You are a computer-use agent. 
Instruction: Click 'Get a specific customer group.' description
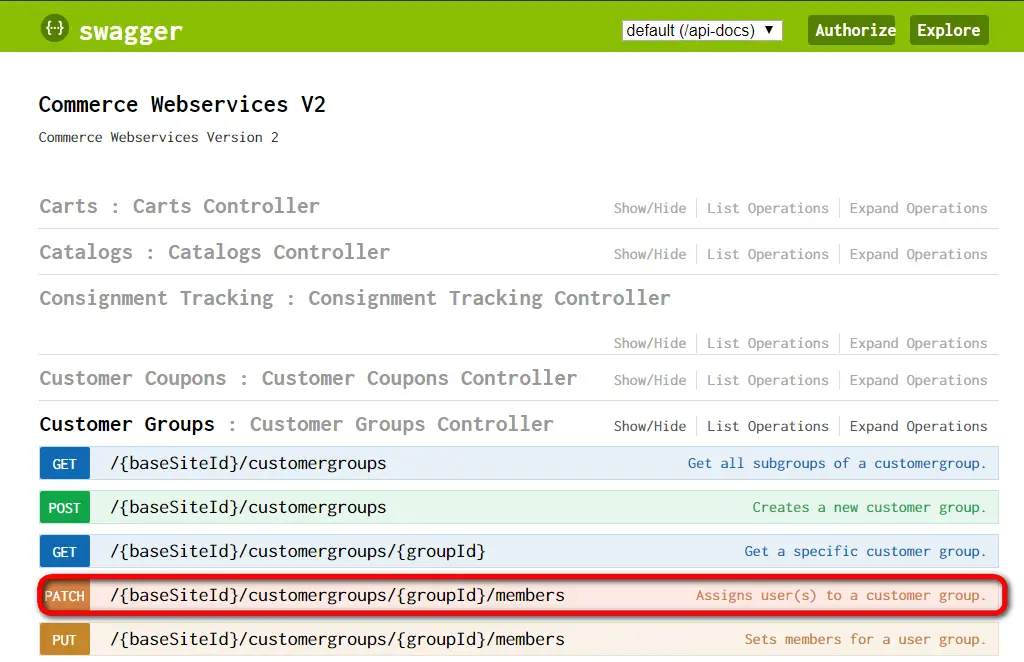coord(865,552)
